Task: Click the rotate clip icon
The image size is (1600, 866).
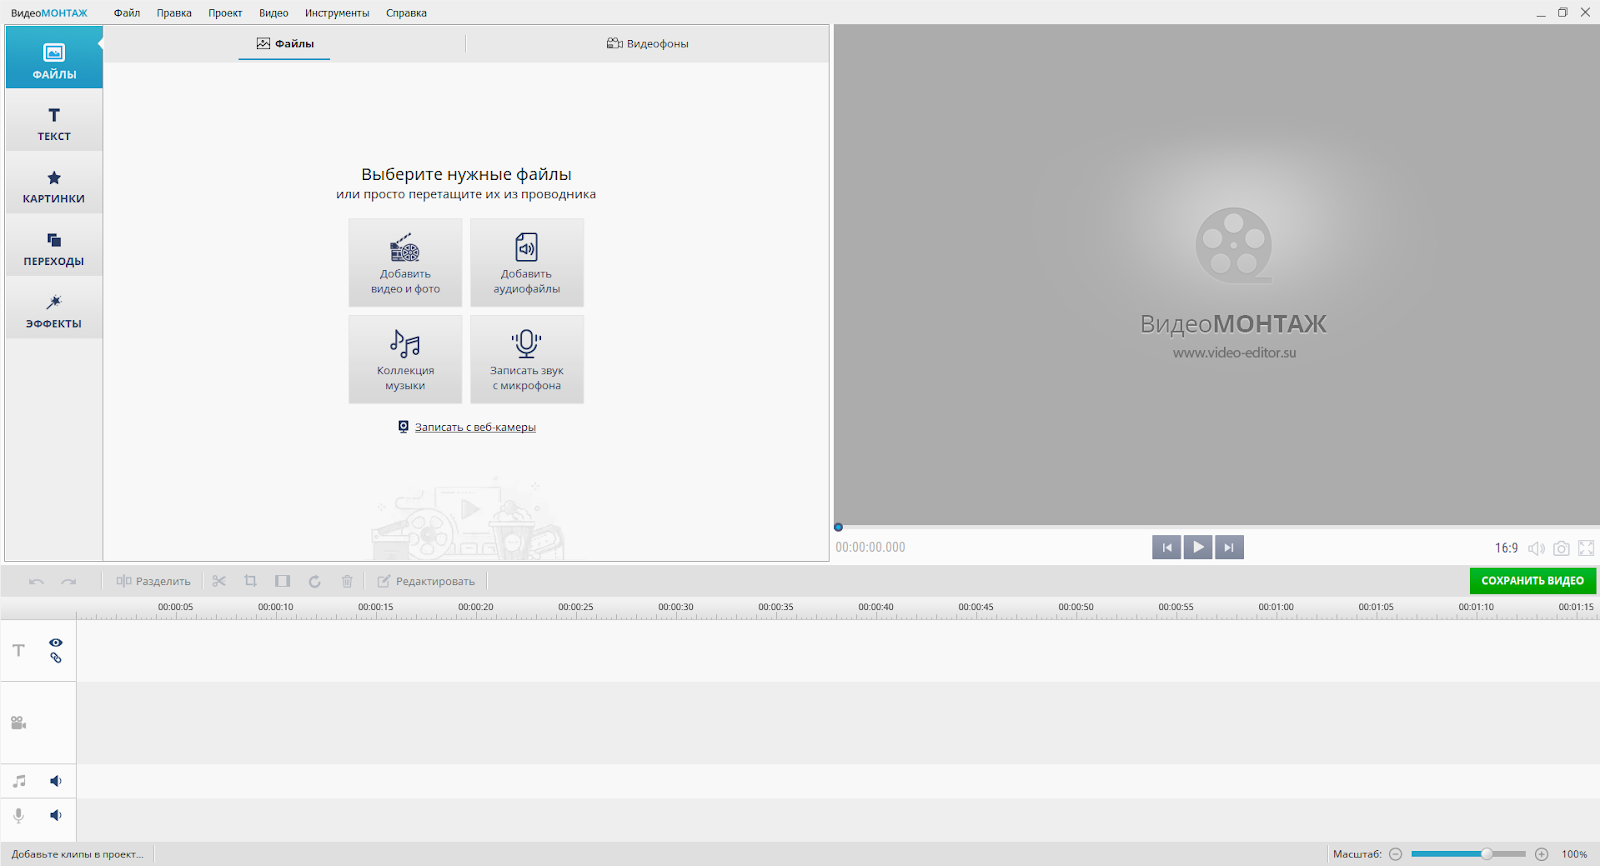Action: tap(314, 581)
